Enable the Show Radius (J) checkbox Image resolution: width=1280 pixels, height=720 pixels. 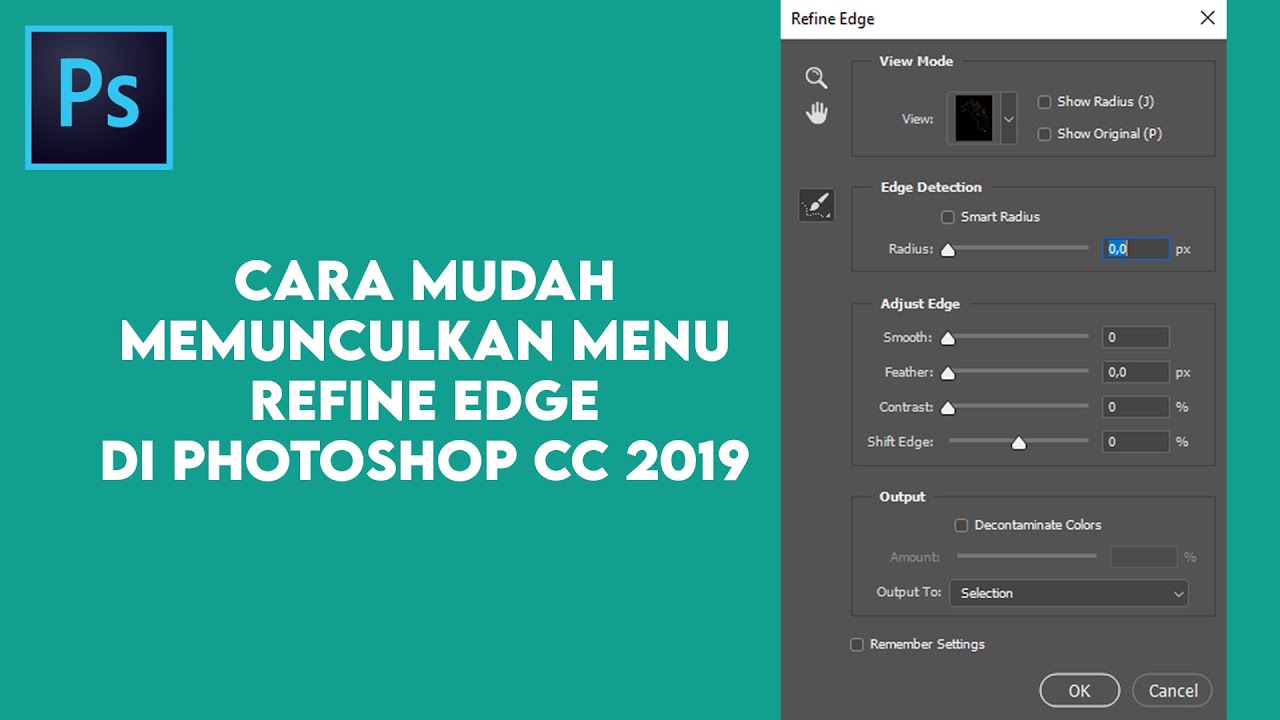pos(1044,102)
